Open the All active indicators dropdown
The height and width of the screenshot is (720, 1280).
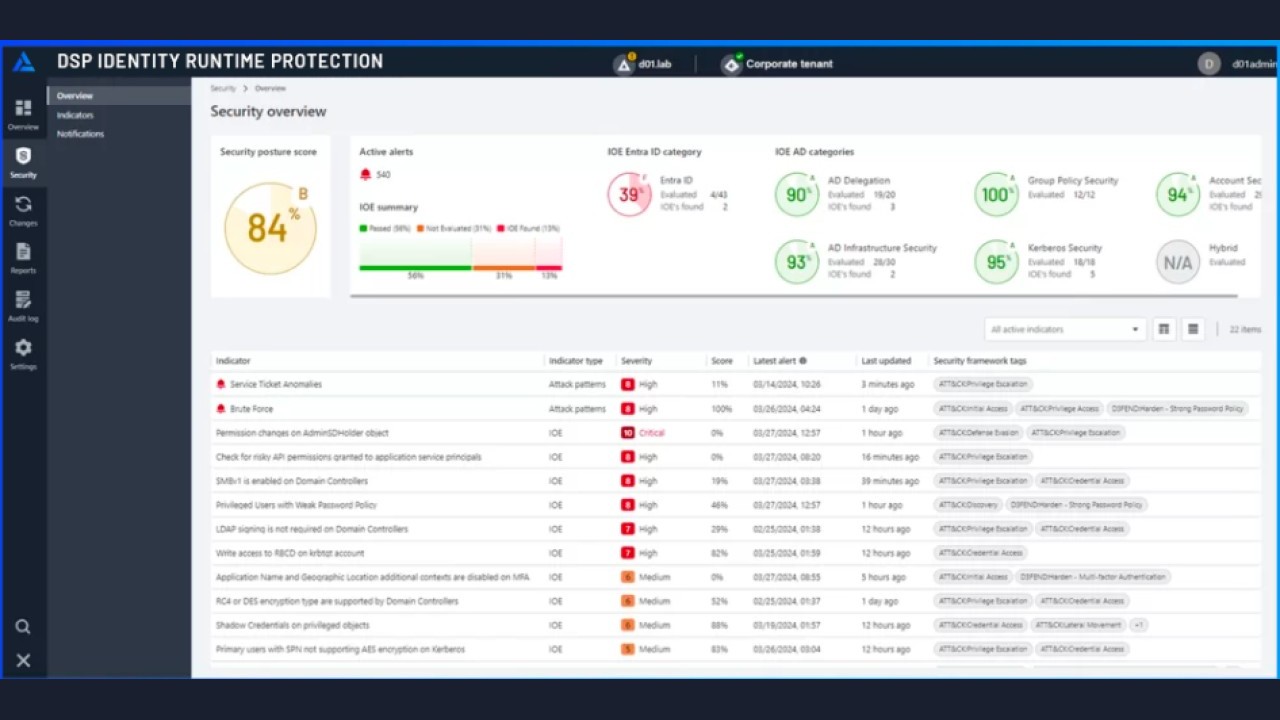(x=1064, y=329)
